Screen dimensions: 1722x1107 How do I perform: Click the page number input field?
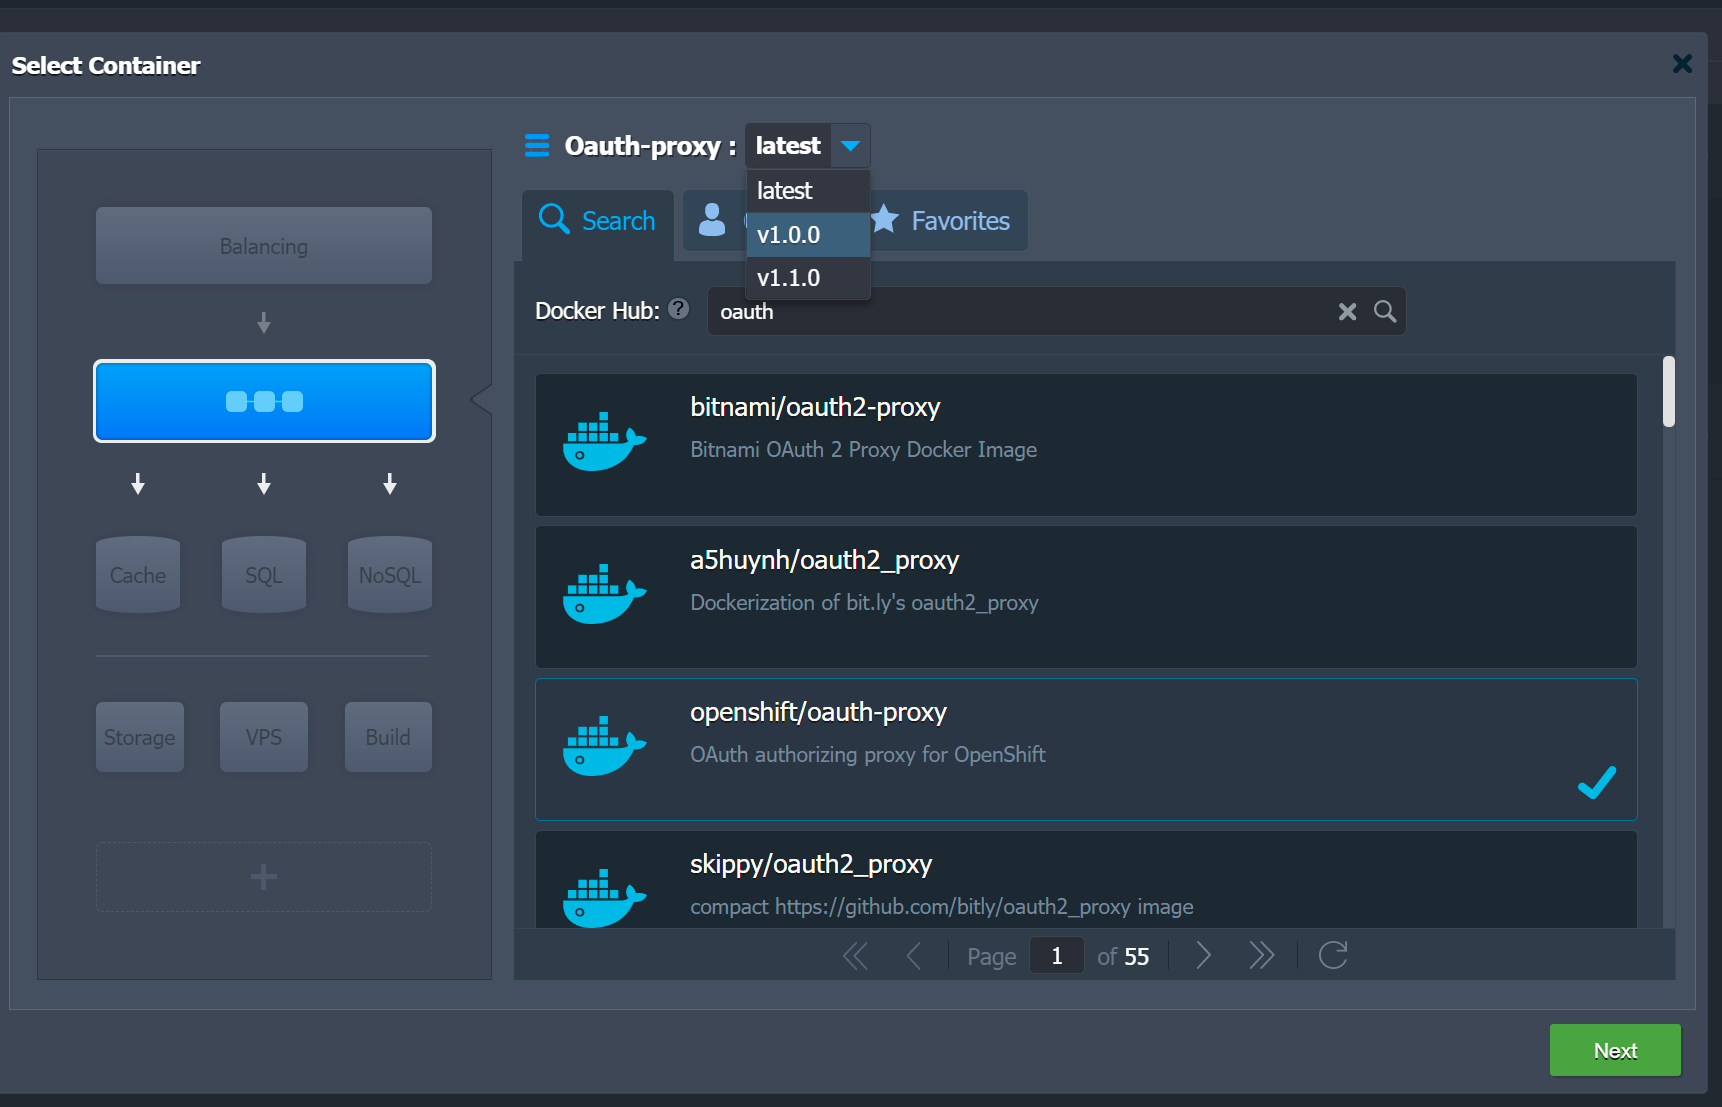(x=1056, y=956)
